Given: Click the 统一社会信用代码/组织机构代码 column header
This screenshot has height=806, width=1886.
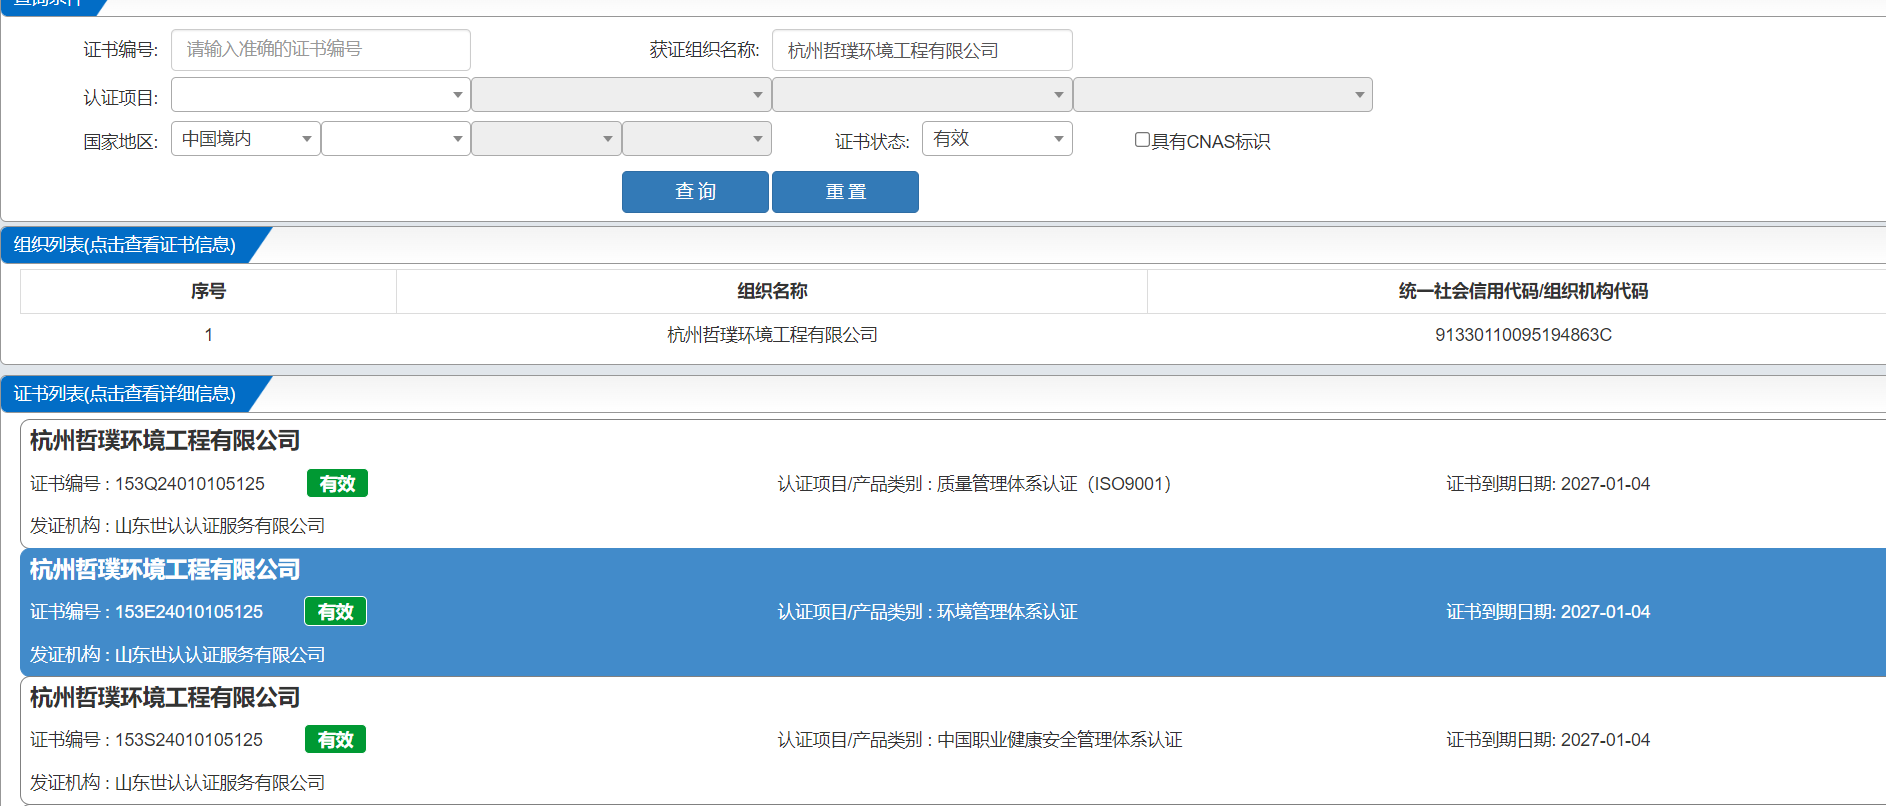Looking at the screenshot, I should click(x=1523, y=291).
